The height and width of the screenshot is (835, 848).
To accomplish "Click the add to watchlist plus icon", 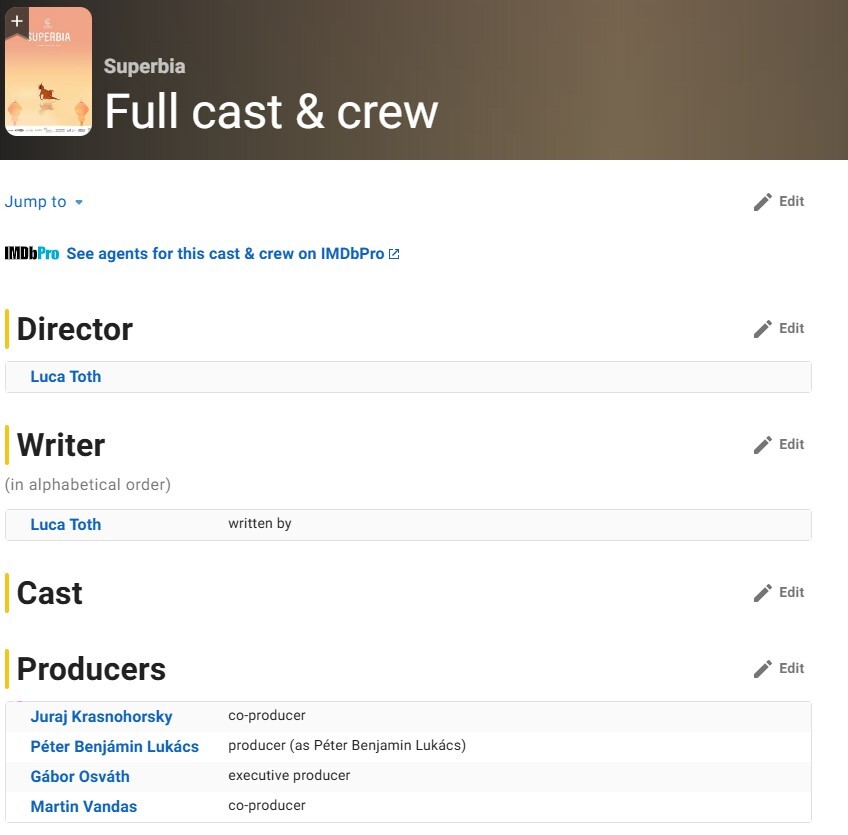I will click(x=17, y=21).
